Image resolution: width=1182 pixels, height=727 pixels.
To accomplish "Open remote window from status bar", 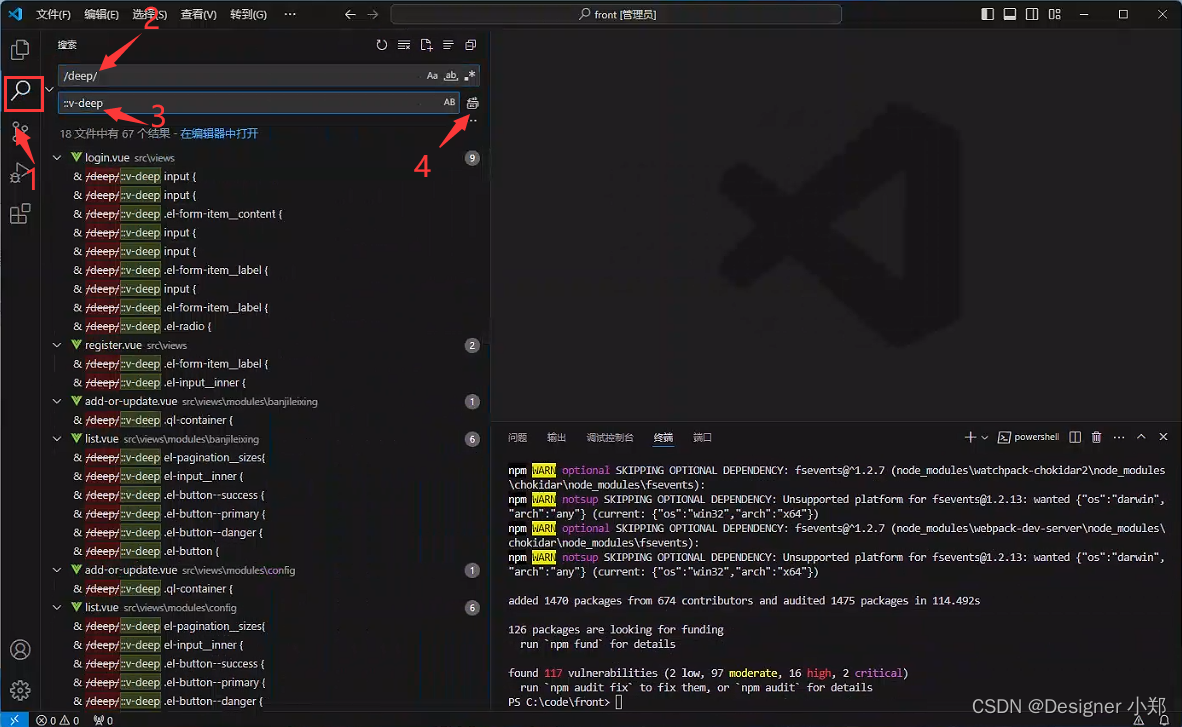I will tap(14, 720).
